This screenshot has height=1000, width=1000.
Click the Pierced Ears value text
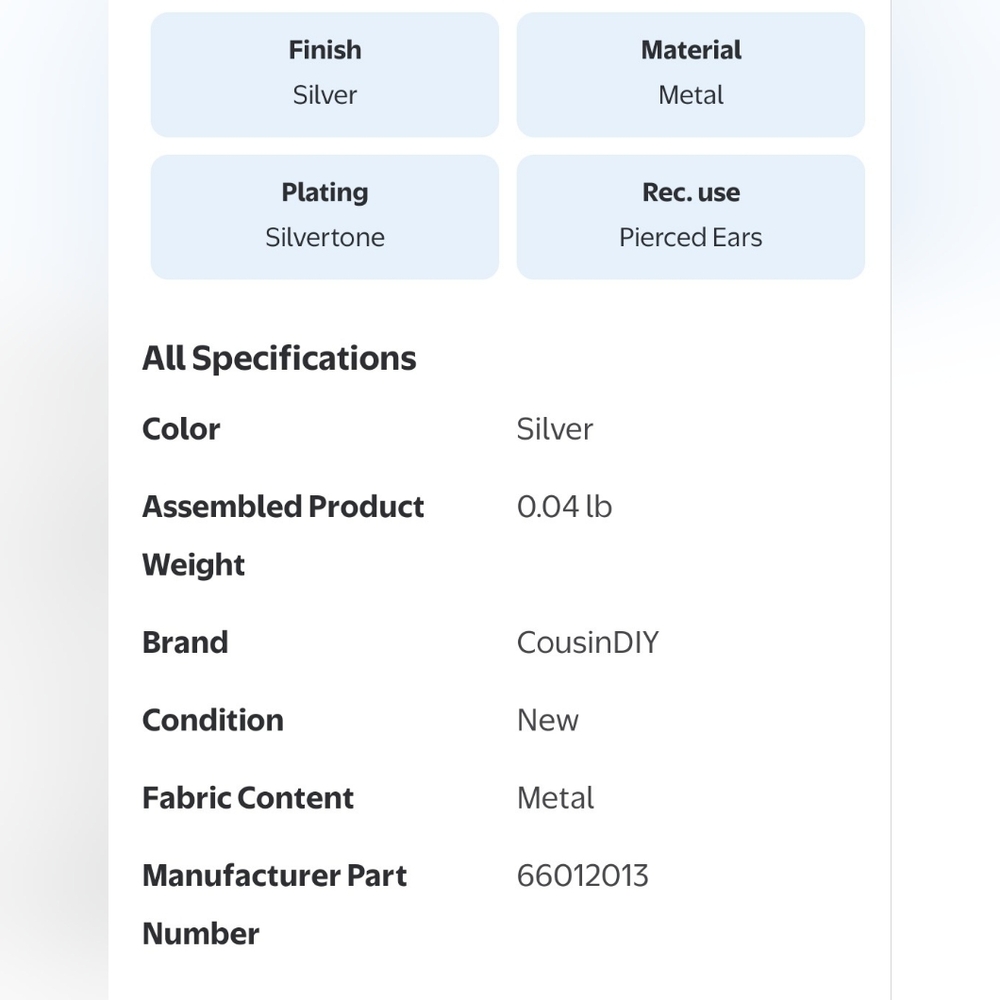pos(691,237)
